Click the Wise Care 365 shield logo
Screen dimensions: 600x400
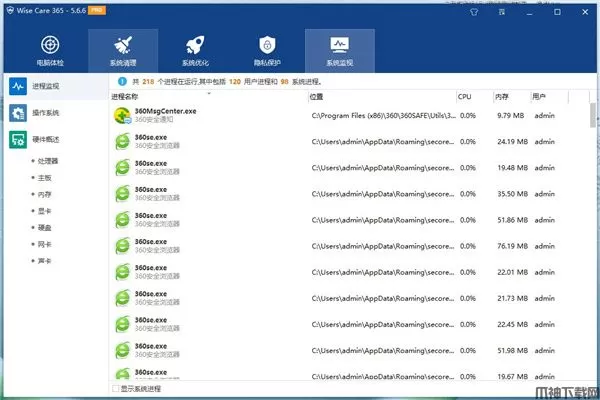(10, 10)
